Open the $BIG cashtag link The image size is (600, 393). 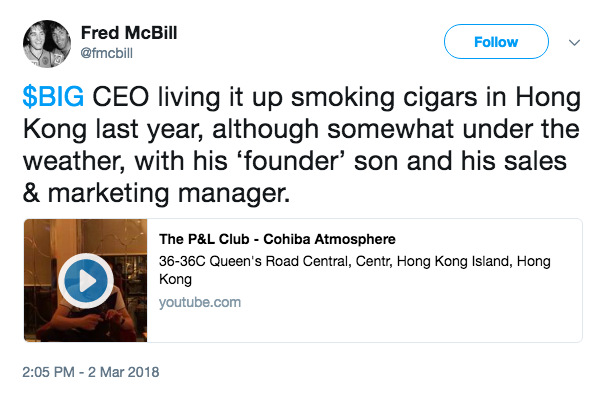[53, 96]
